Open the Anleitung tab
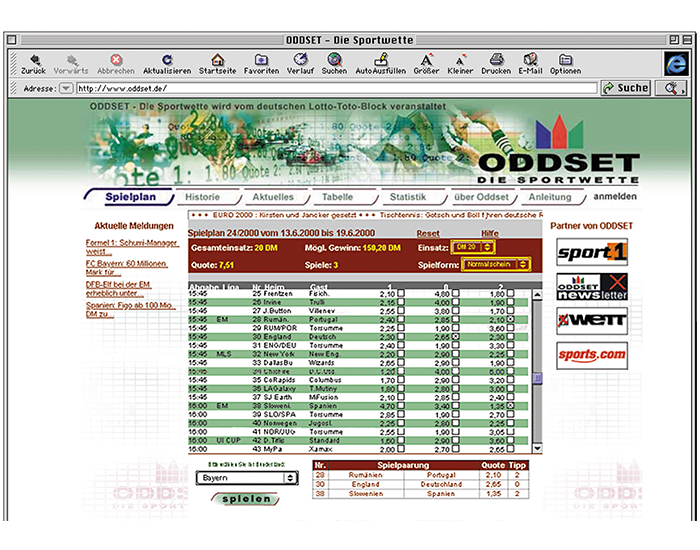Viewport: 700px width, 550px height. point(550,197)
